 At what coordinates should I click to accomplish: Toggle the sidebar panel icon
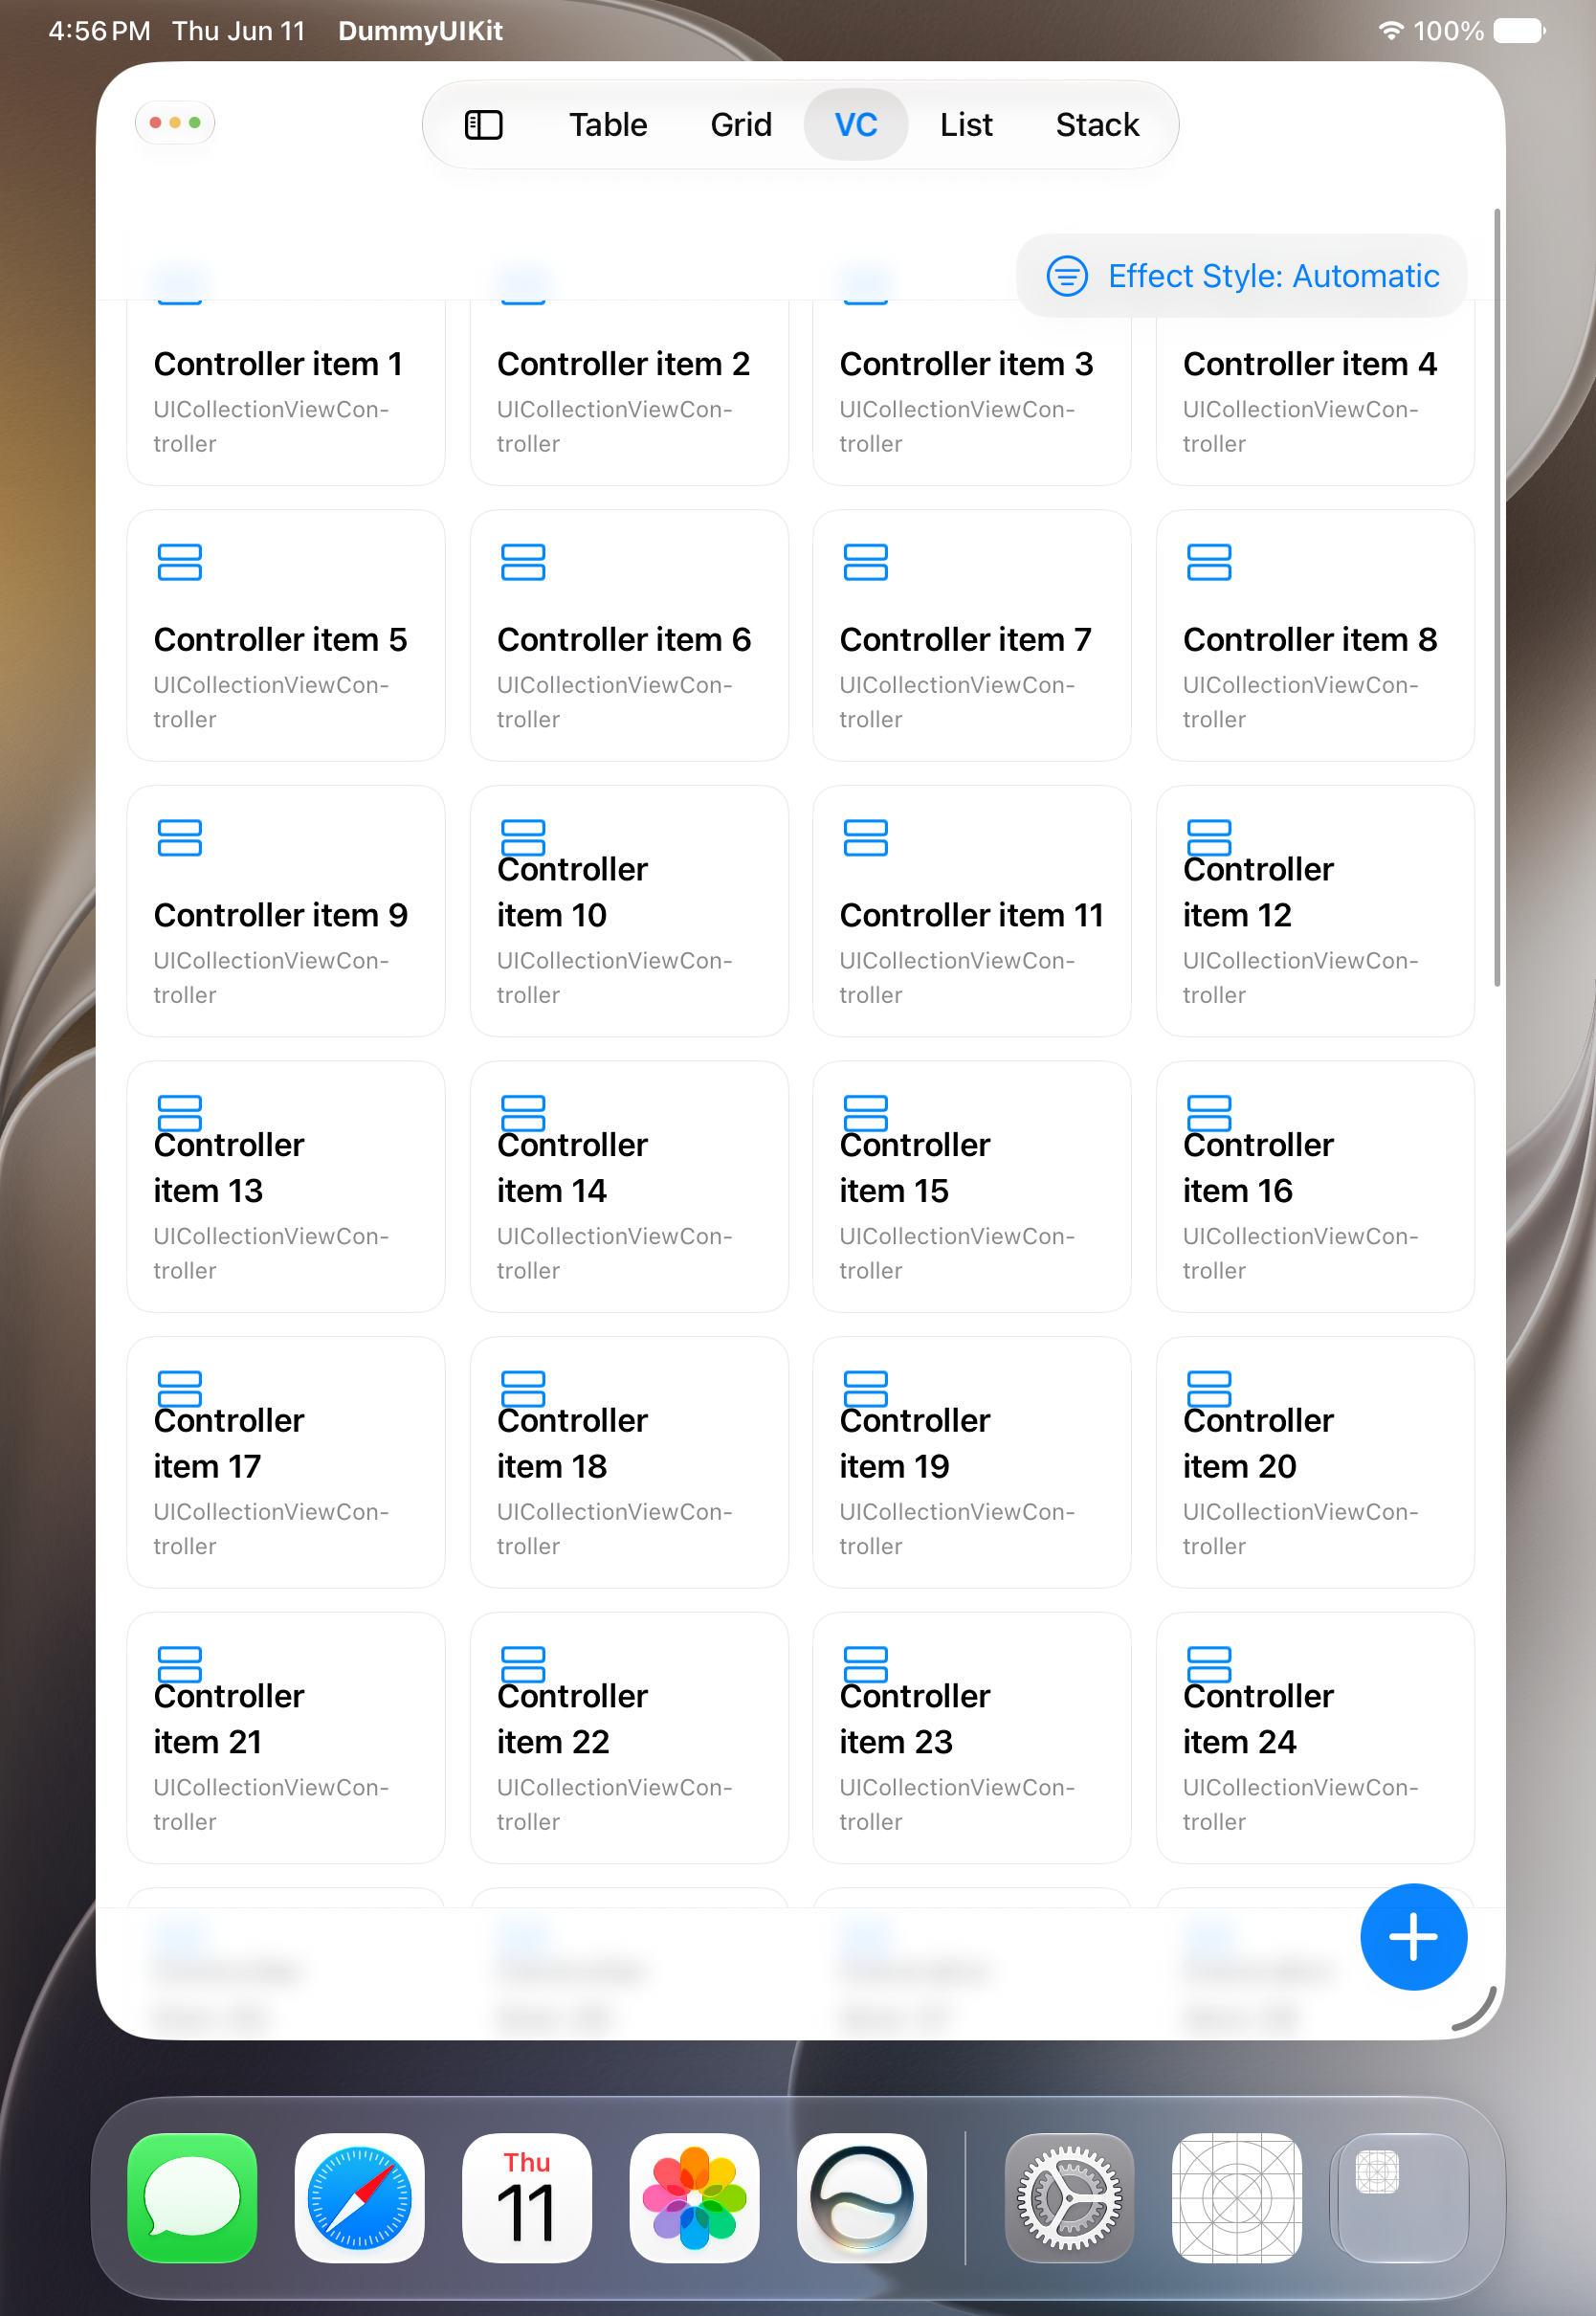[484, 125]
